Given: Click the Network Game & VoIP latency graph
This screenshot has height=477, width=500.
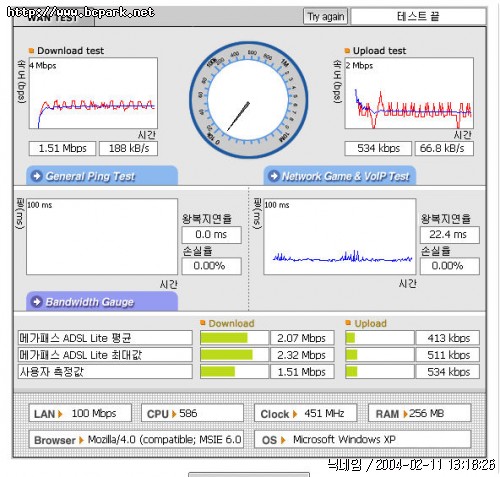Looking at the screenshot, I should pos(340,237).
